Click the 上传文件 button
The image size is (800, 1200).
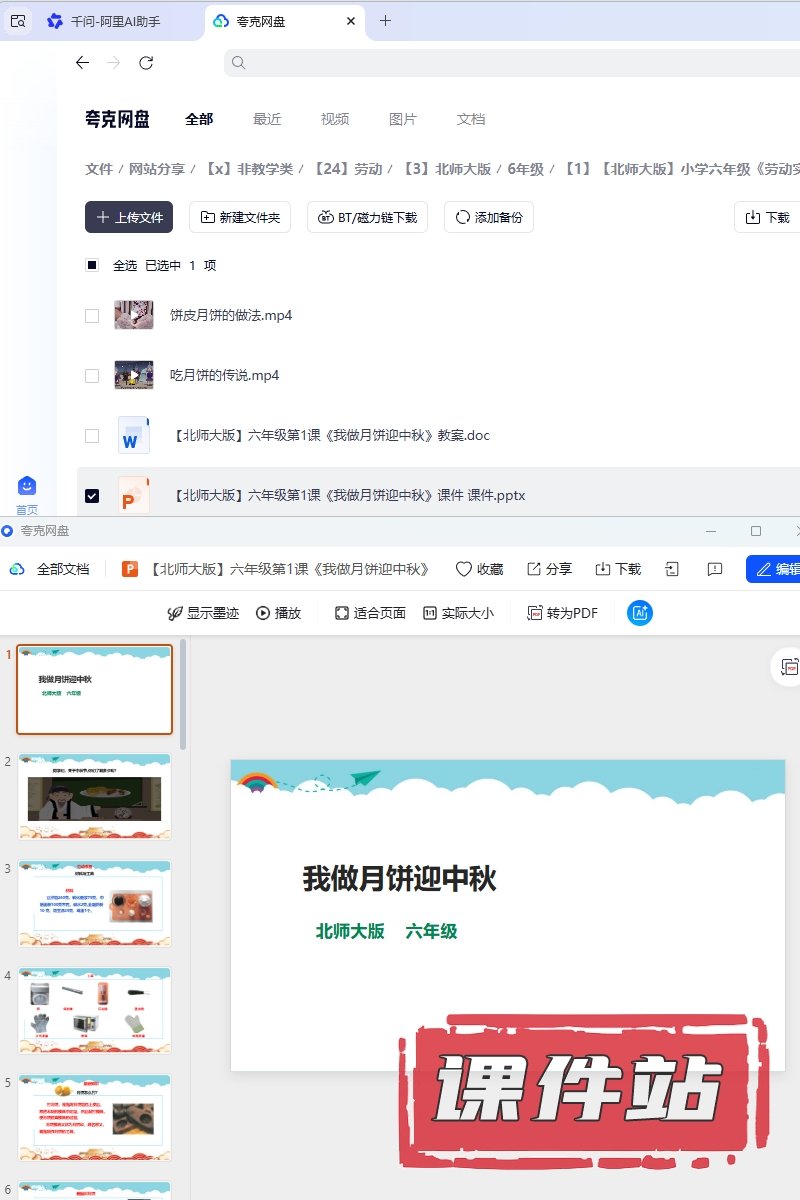(x=129, y=217)
